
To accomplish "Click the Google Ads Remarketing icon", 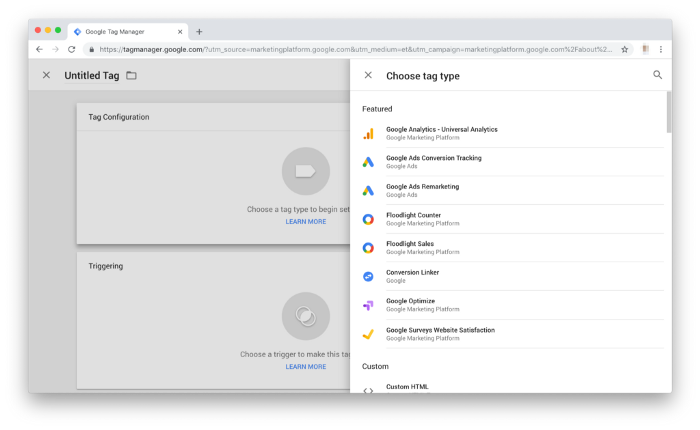I will [368, 191].
